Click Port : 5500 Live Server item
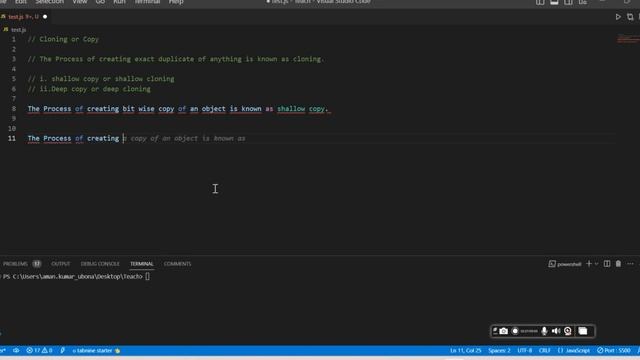This screenshot has height=360, width=640. [x=614, y=350]
